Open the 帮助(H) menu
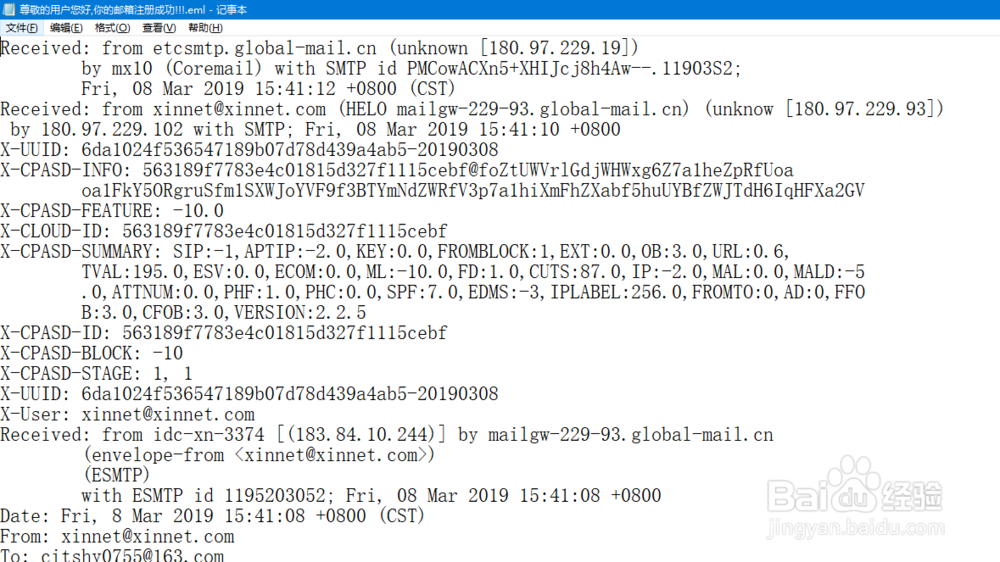1000x562 pixels. [205, 28]
